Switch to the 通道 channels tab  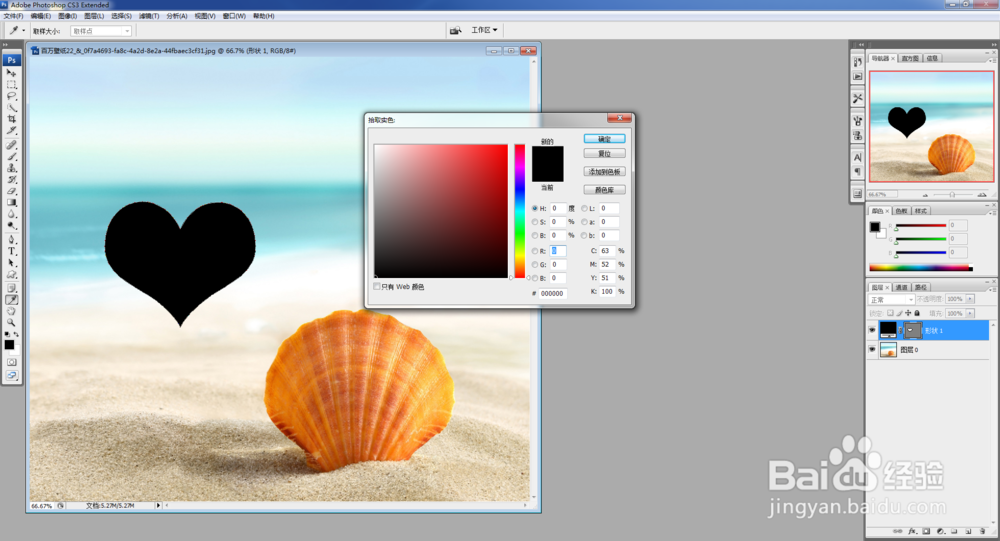point(901,288)
